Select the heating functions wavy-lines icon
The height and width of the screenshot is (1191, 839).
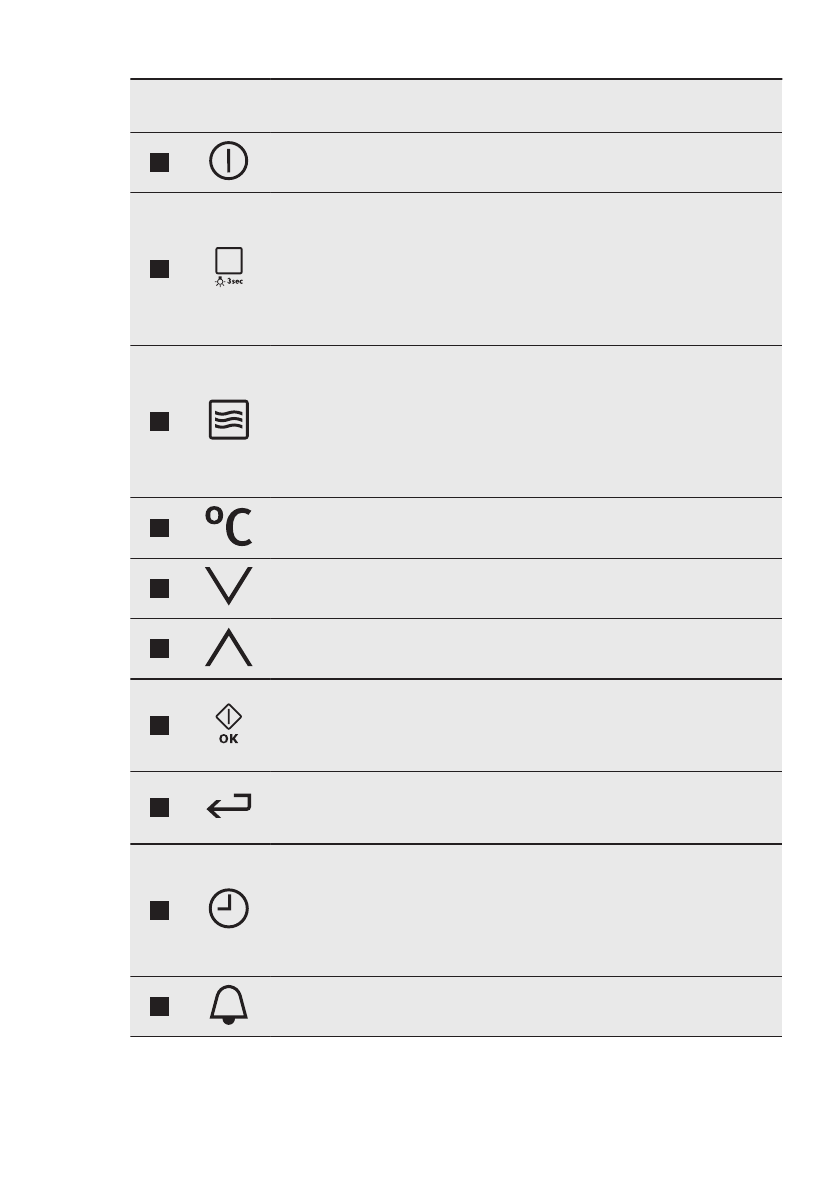(229, 421)
